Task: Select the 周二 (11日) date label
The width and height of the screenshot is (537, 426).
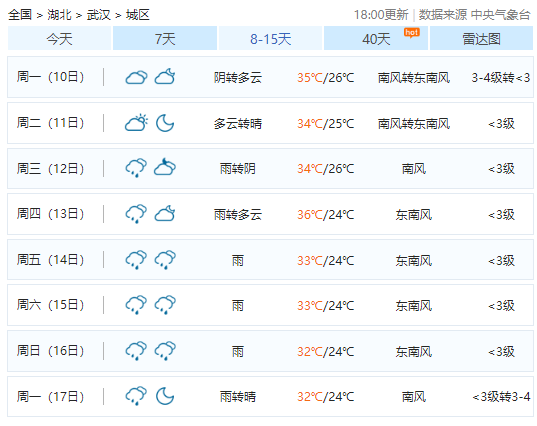Action: click(50, 123)
